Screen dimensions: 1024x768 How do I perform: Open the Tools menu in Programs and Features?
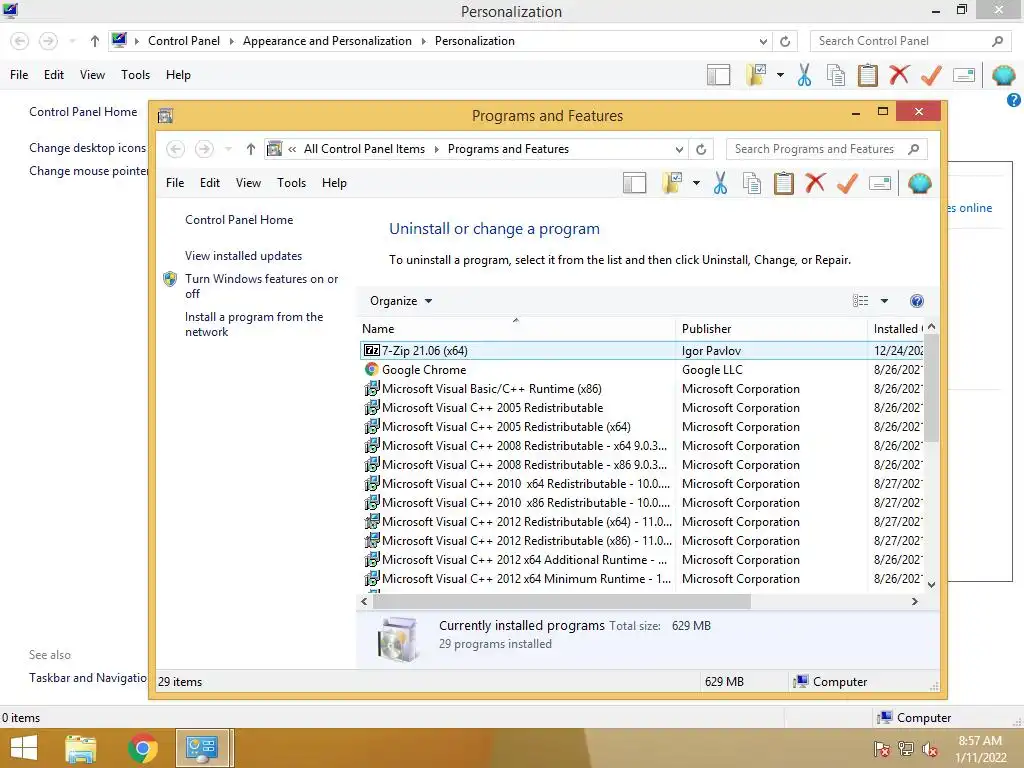291,183
